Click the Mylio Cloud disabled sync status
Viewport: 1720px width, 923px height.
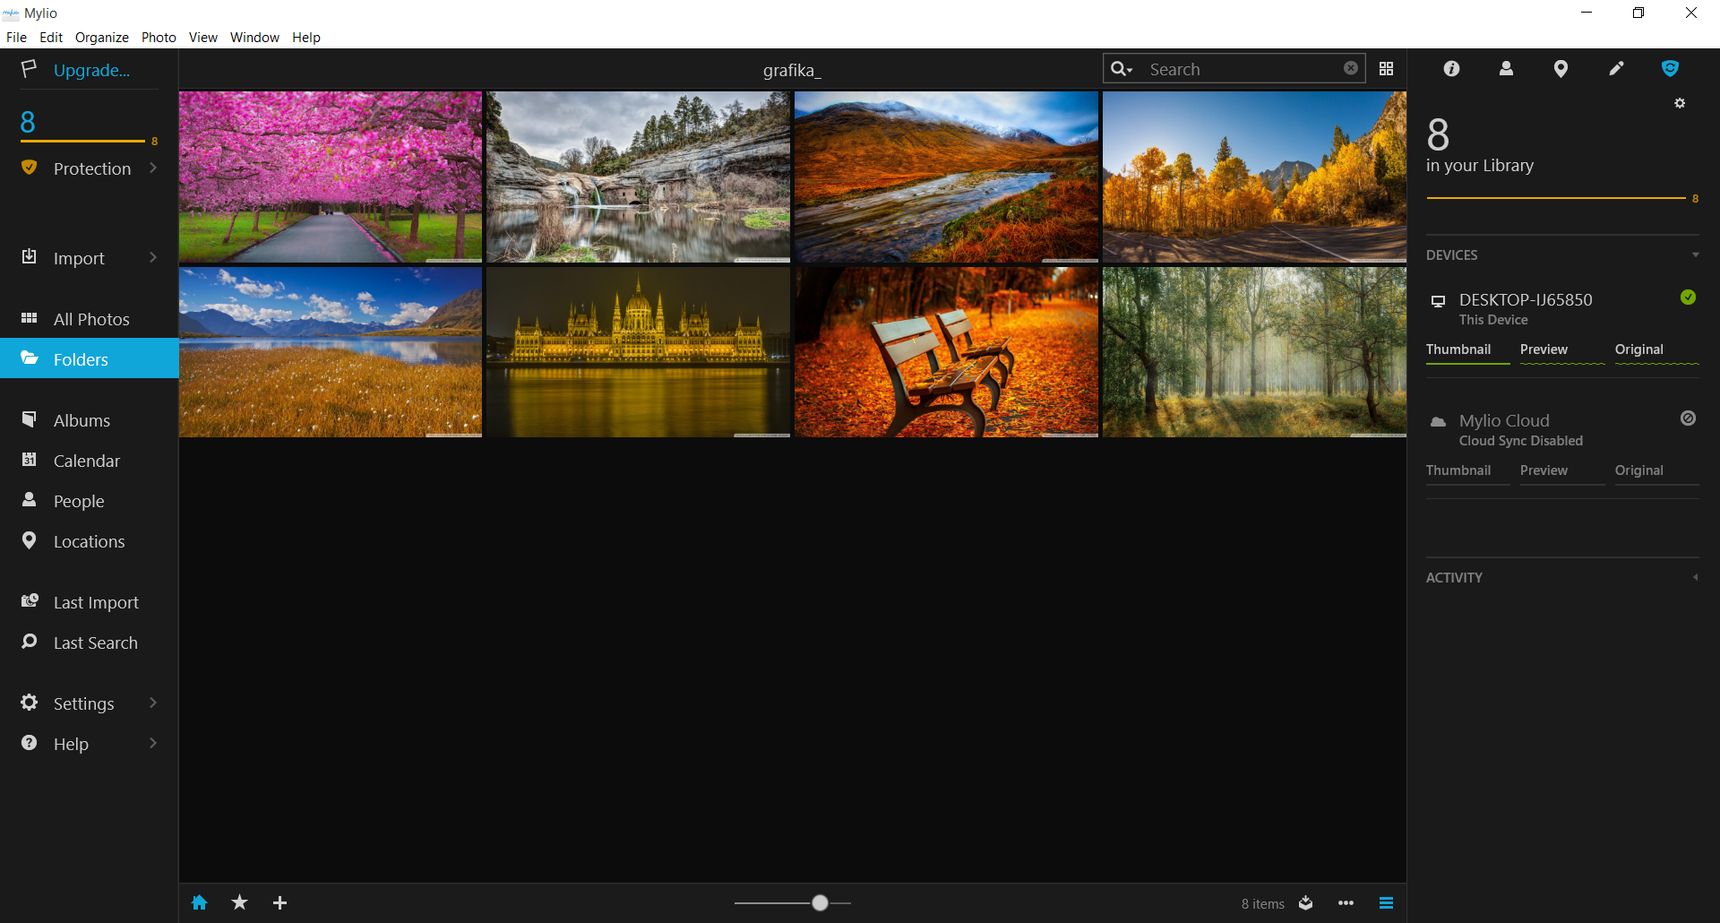pyautogui.click(x=1688, y=418)
